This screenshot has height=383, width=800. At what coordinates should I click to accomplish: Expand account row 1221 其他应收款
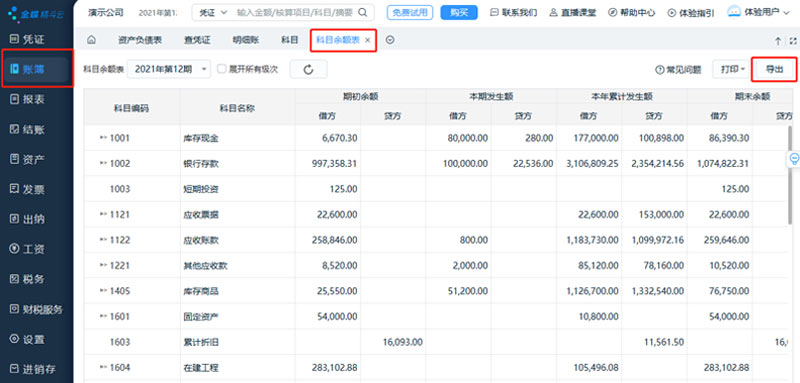[104, 265]
